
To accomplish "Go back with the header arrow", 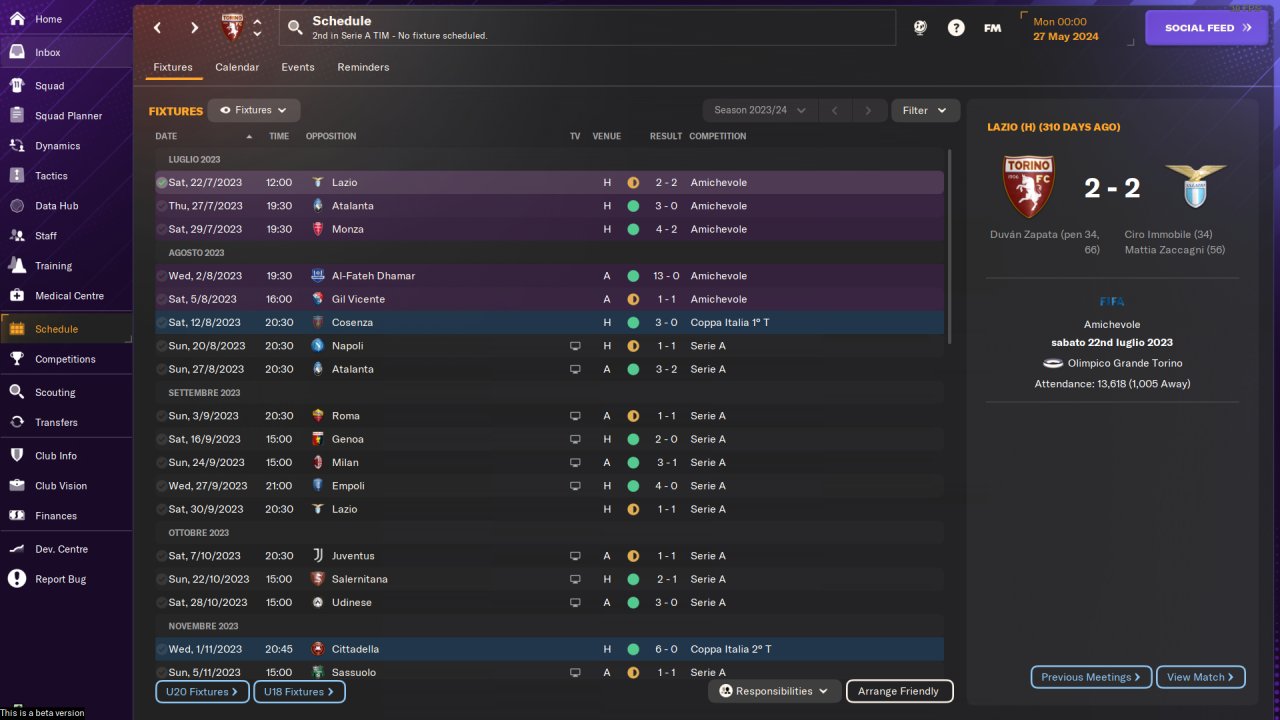I will click(x=157, y=28).
